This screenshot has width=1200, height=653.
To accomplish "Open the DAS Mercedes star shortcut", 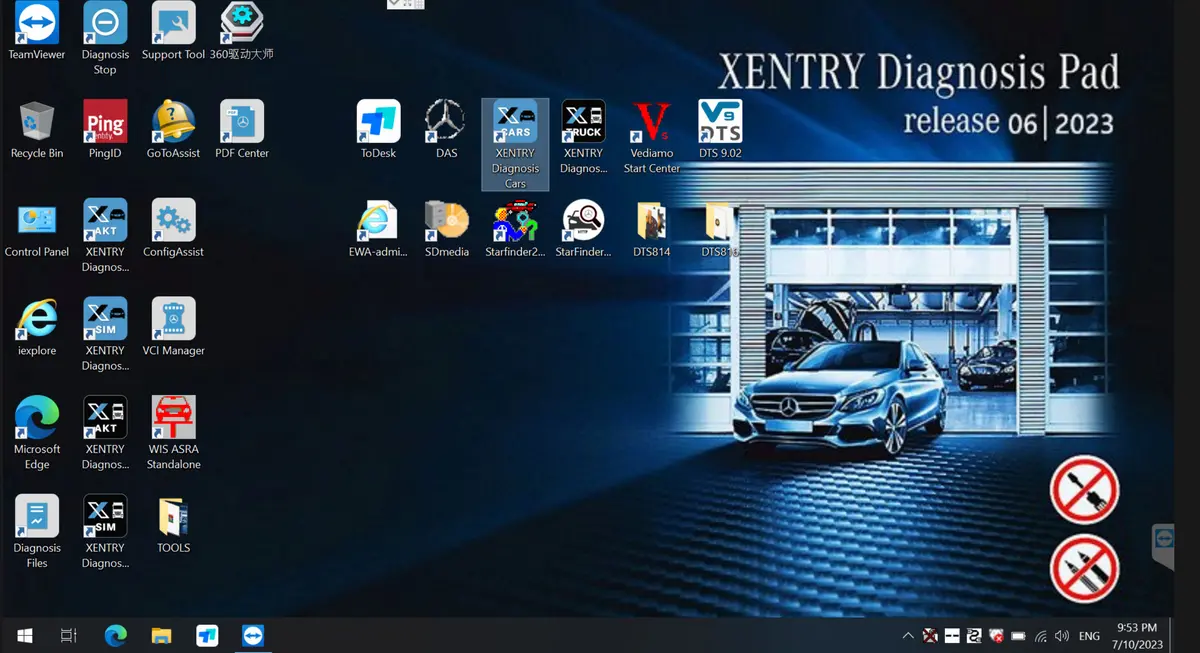I will [446, 129].
